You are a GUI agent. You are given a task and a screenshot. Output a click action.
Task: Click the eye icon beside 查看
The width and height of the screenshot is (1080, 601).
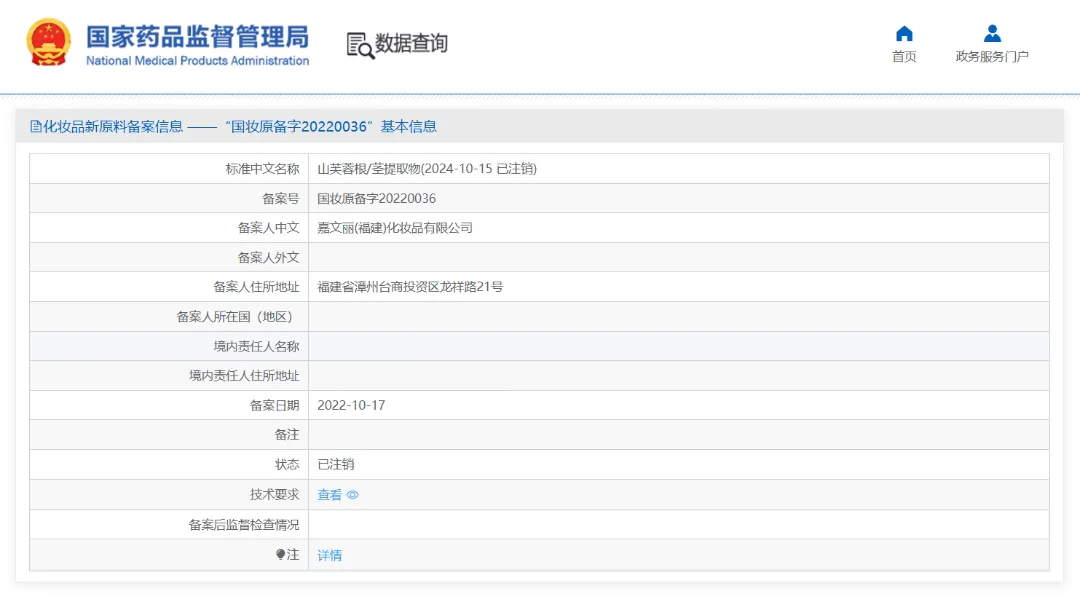click(353, 495)
